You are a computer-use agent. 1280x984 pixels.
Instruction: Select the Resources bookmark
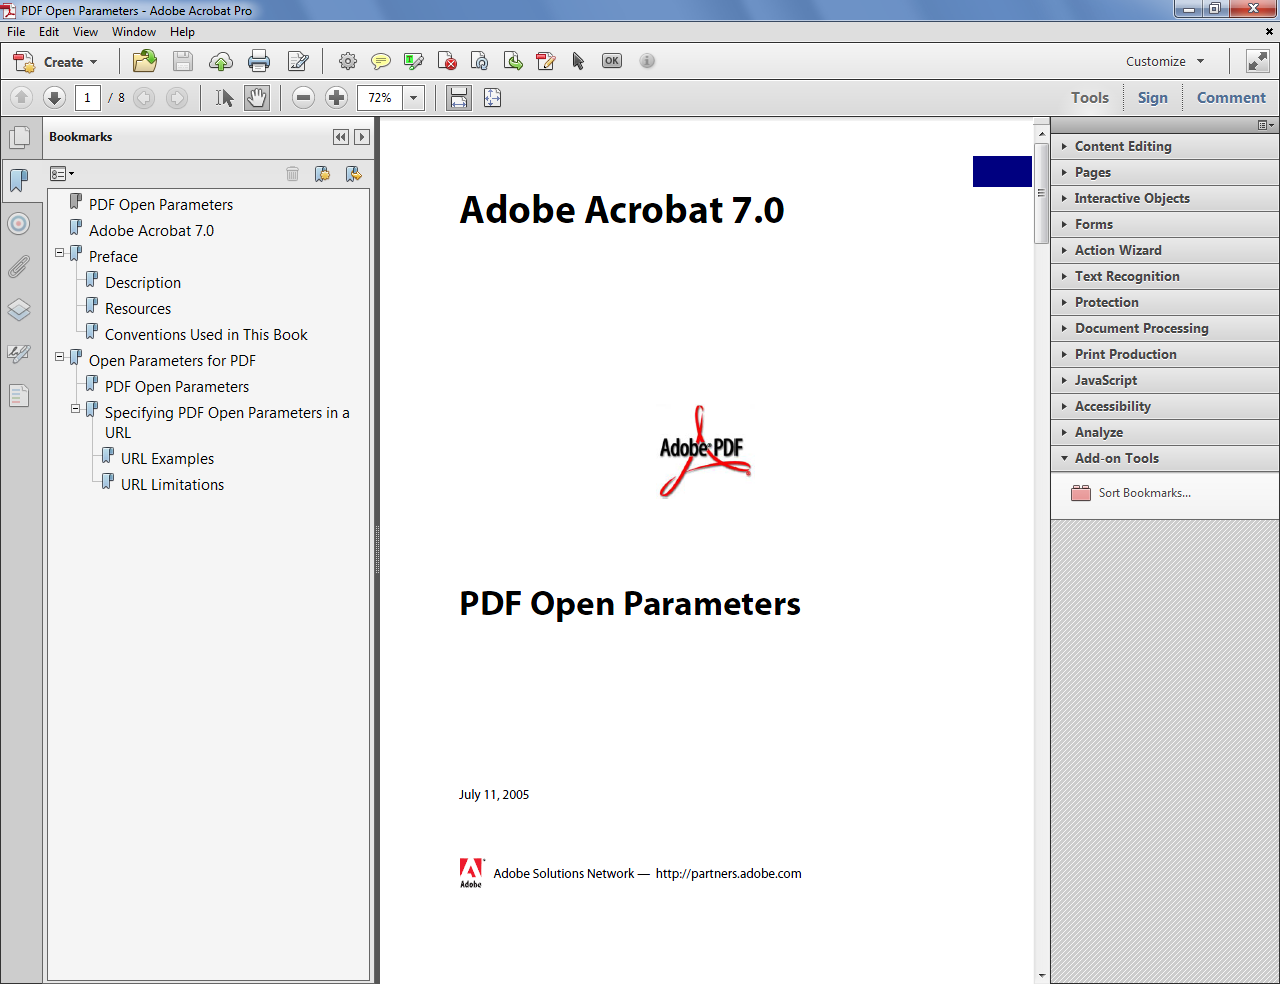(x=138, y=308)
